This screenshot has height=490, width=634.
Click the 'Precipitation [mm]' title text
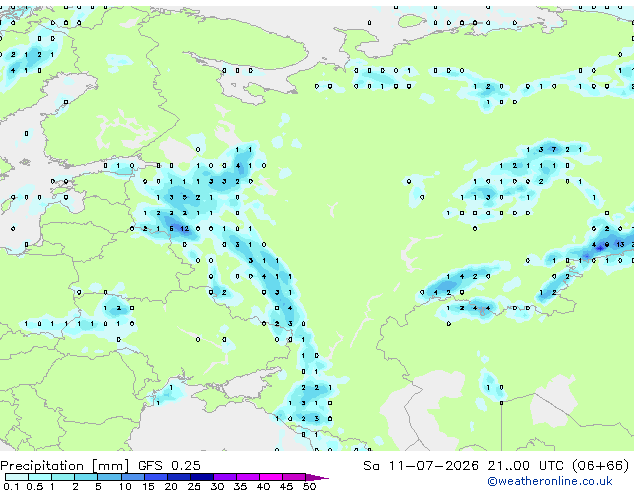pyautogui.click(x=65, y=466)
